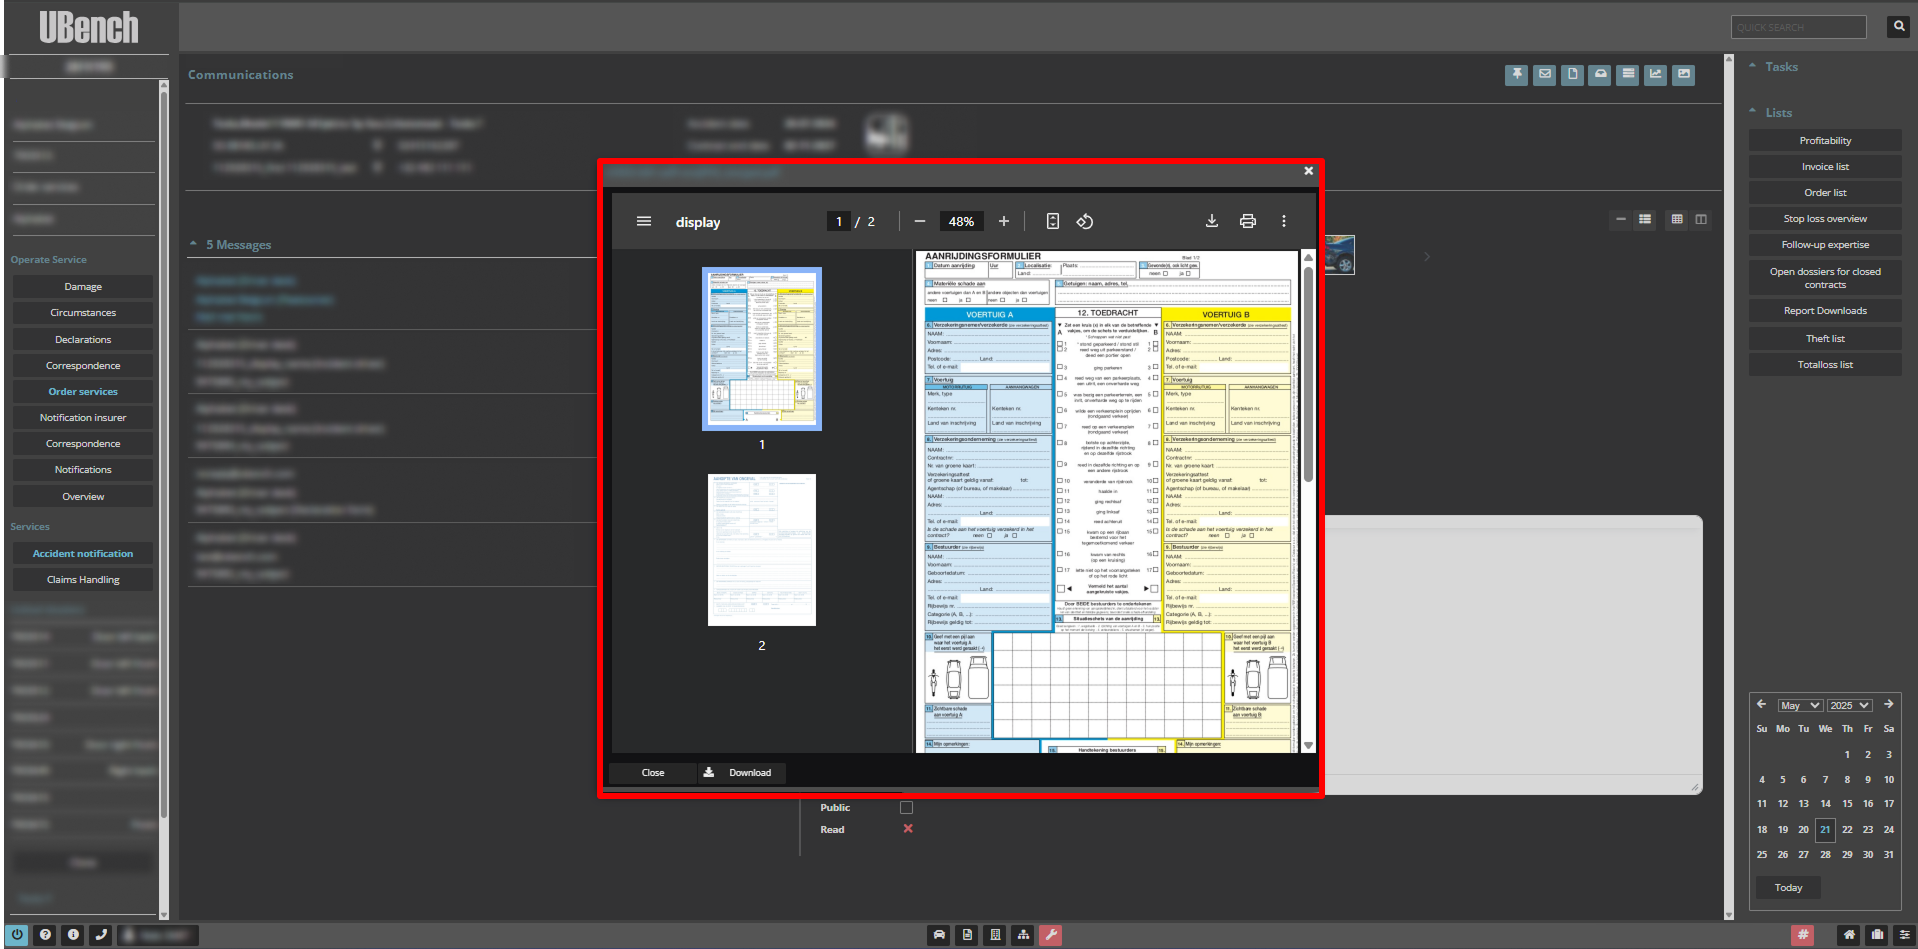The width and height of the screenshot is (1918, 949).
Task: Open Accident notification in Services menu
Action: pos(83,553)
